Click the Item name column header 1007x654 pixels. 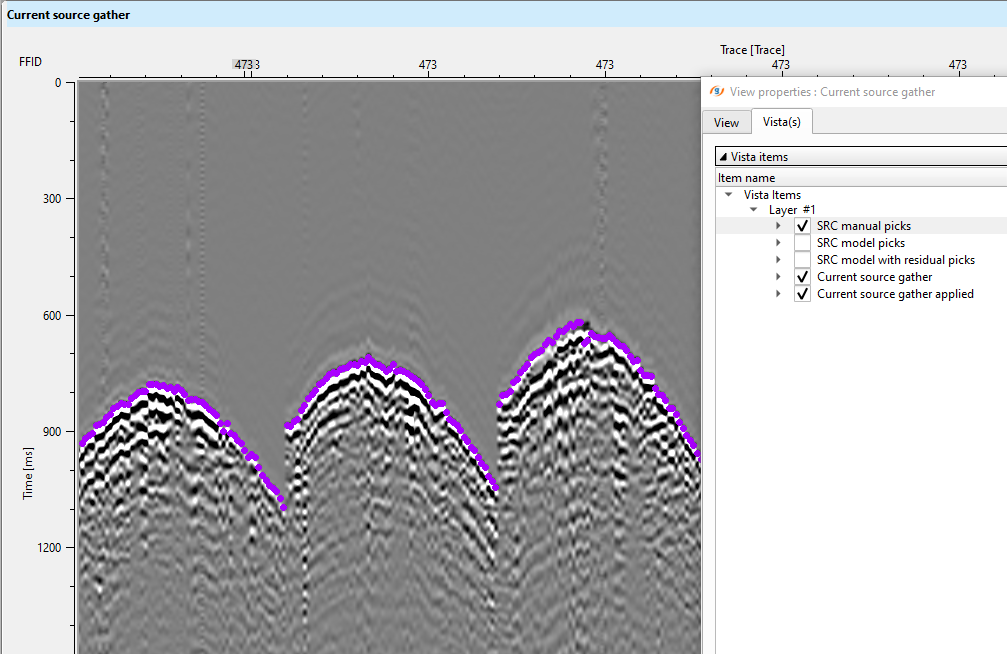746,177
